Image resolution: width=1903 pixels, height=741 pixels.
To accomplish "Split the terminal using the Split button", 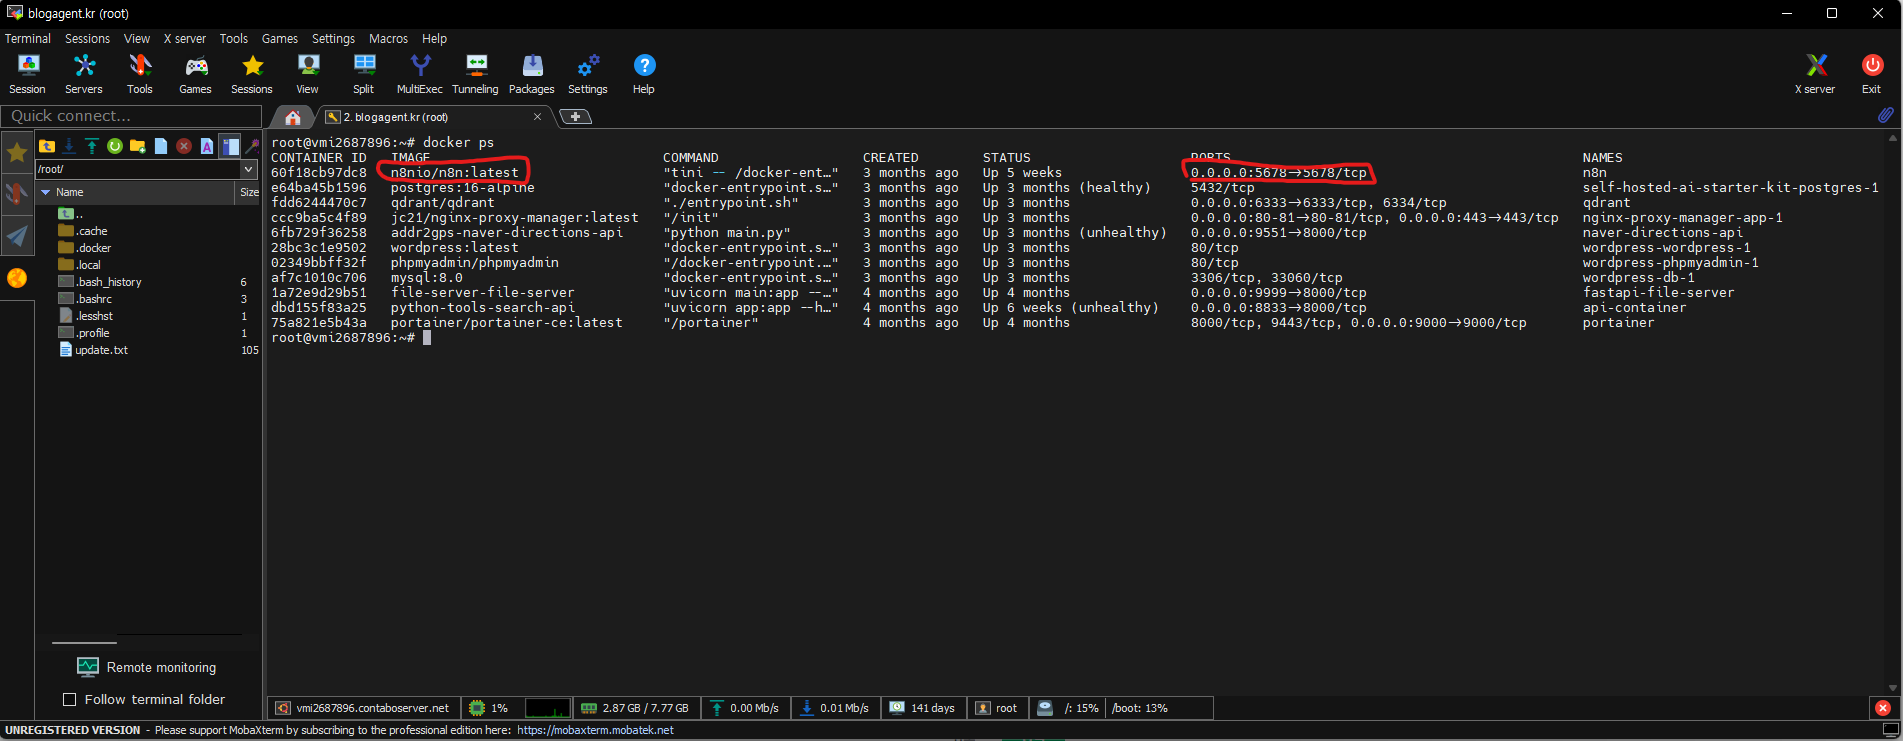I will (x=364, y=74).
